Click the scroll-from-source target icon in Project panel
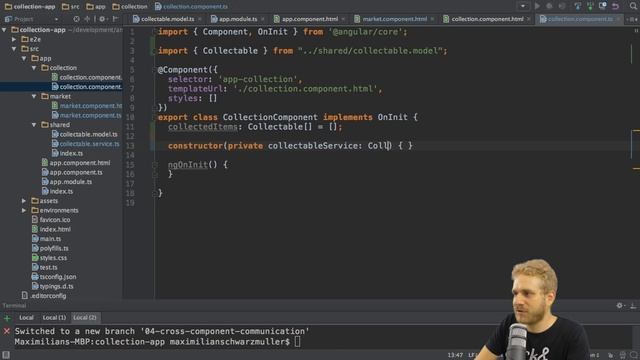 pos(76,19)
